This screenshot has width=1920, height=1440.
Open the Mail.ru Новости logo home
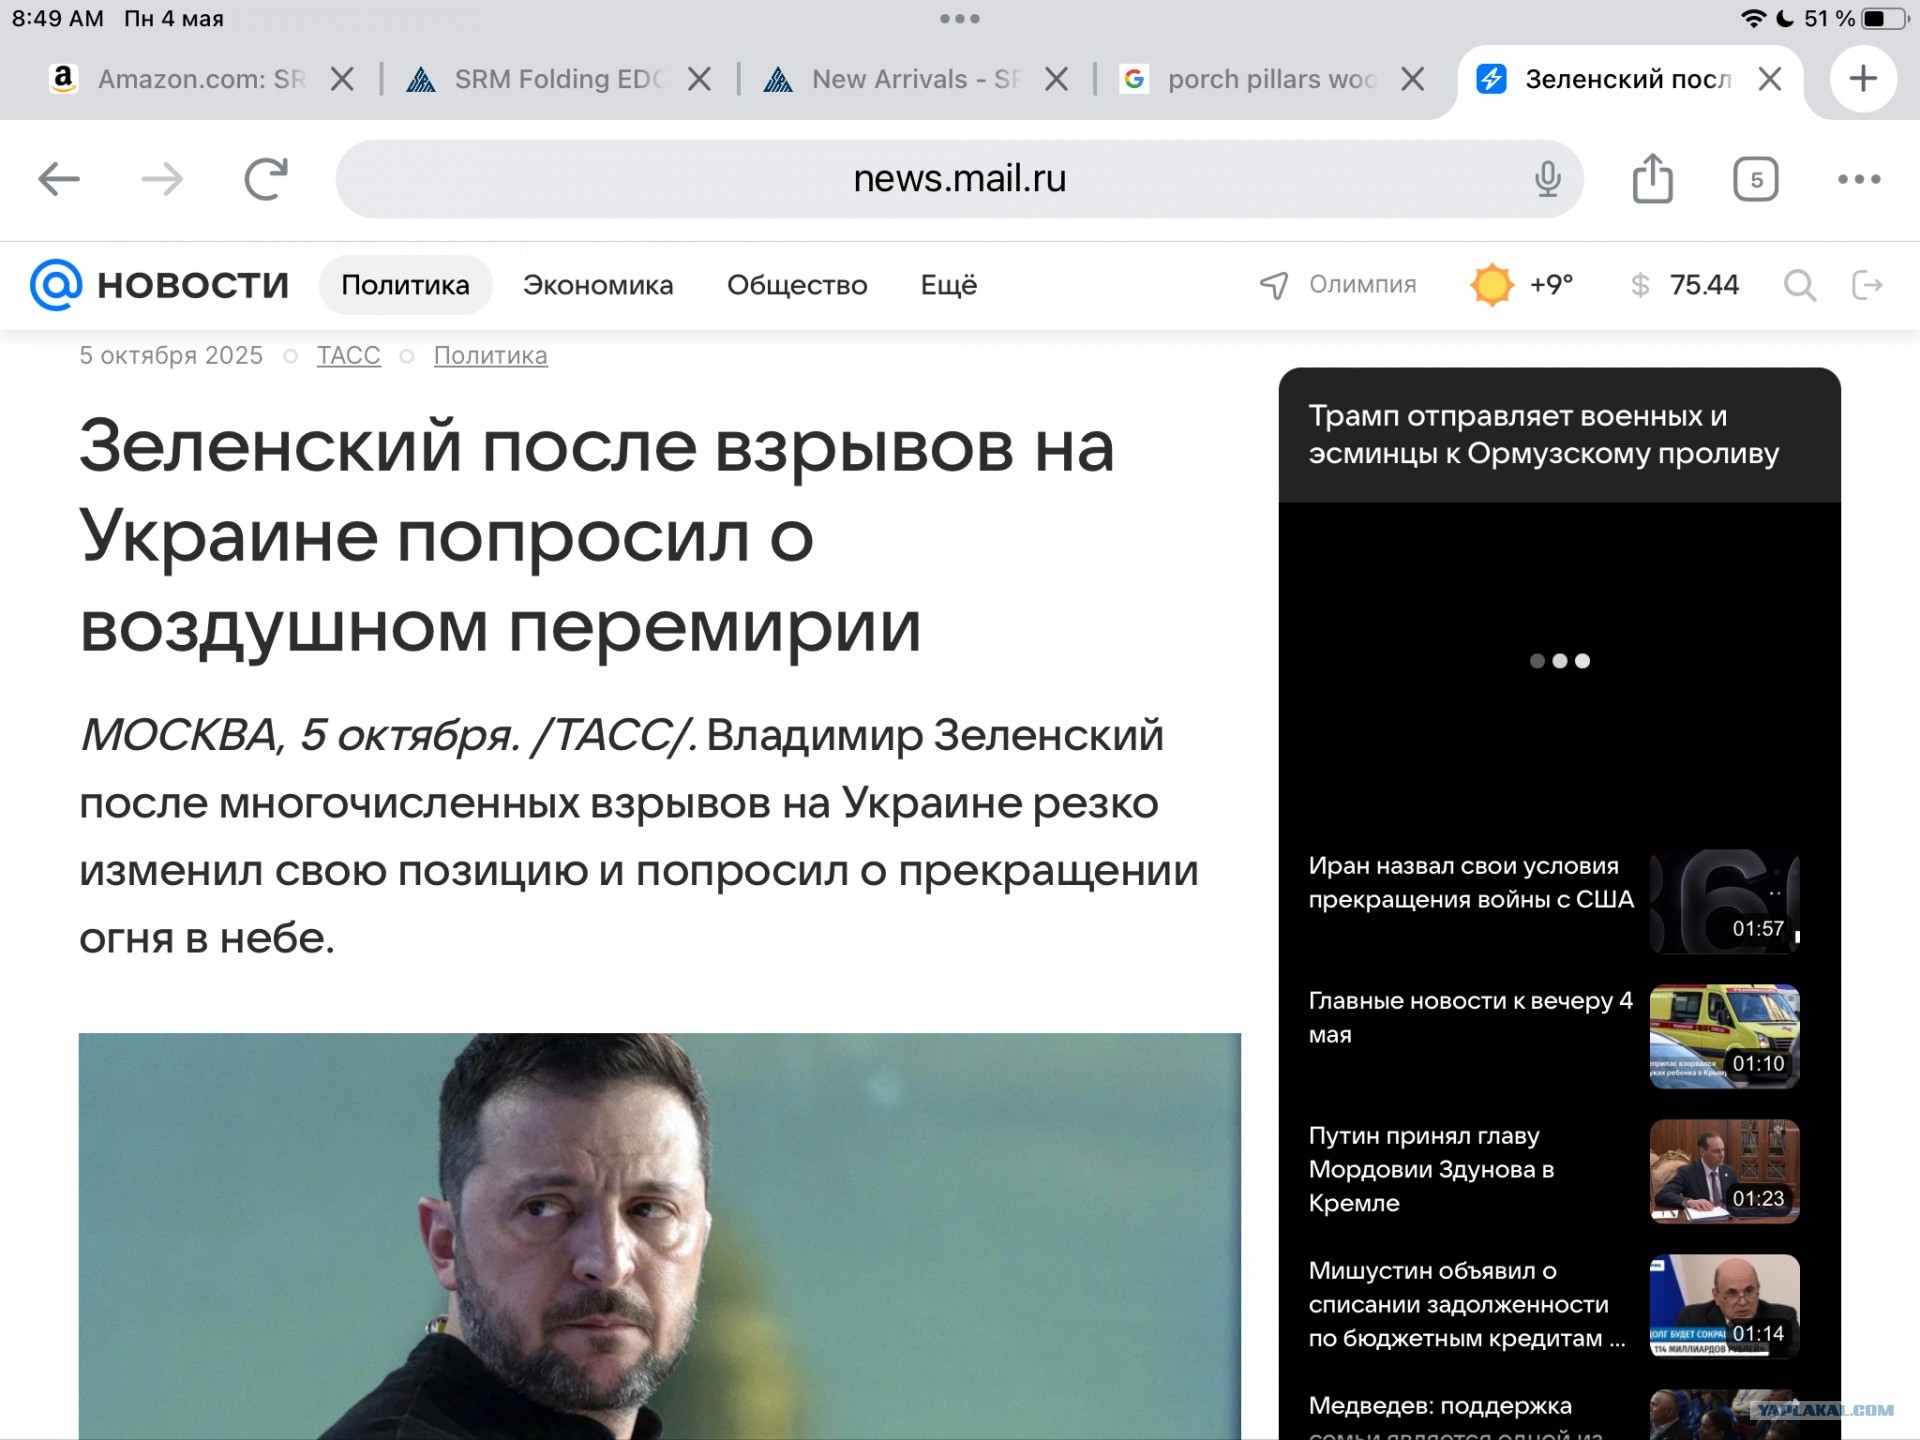160,285
